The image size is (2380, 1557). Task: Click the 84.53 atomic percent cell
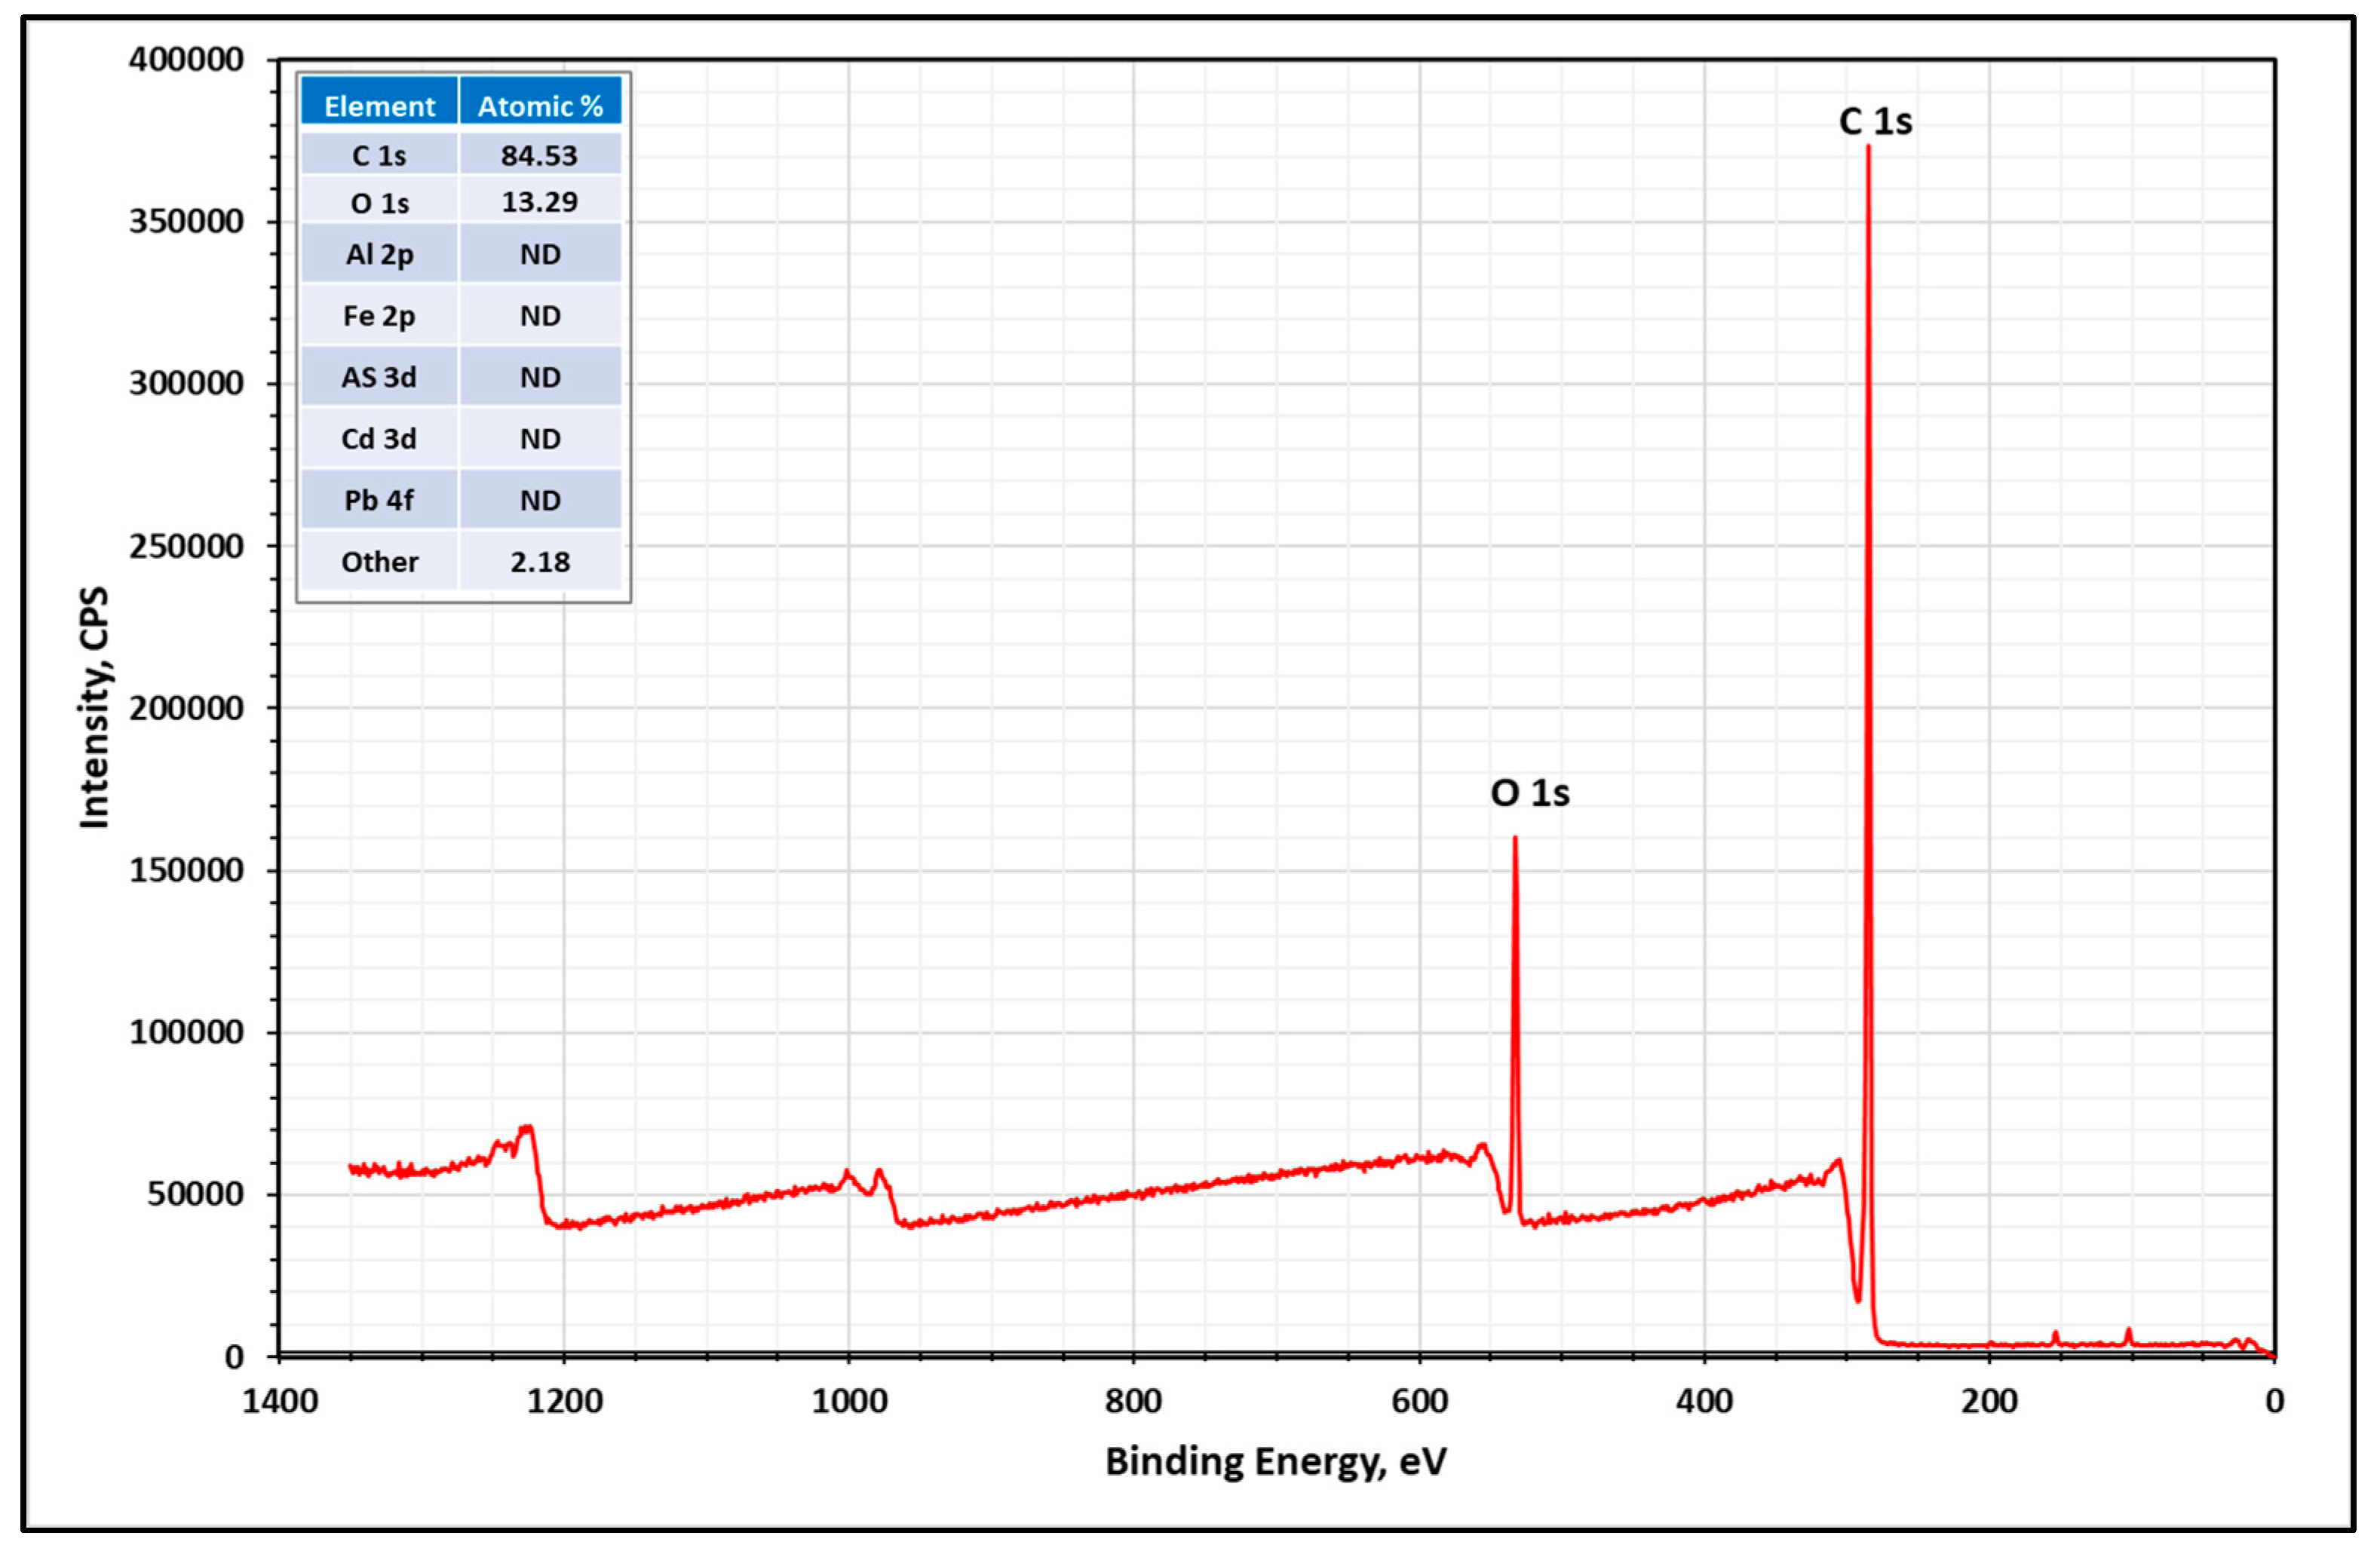540,155
